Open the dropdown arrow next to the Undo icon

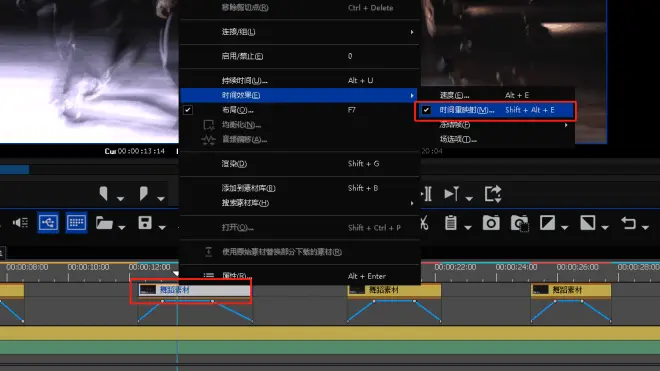pyautogui.click(x=645, y=227)
